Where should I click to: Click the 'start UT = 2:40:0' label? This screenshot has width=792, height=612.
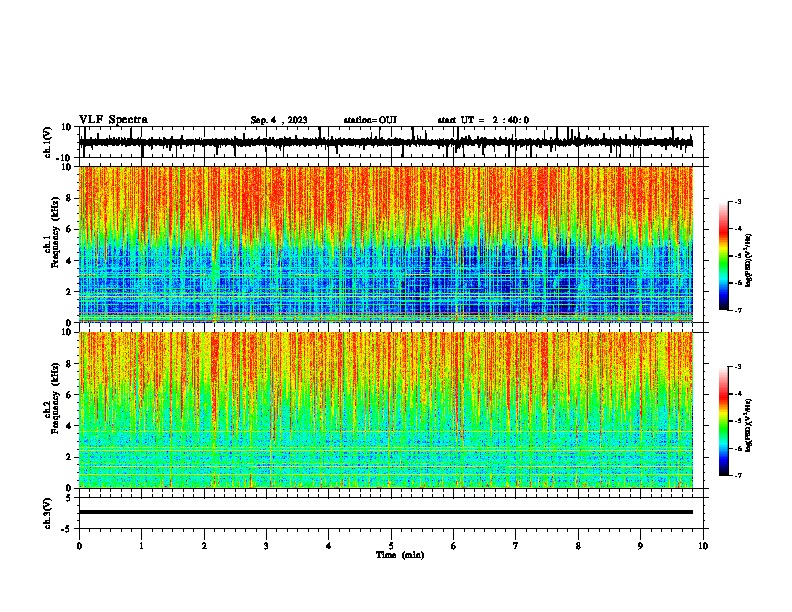[x=483, y=120]
